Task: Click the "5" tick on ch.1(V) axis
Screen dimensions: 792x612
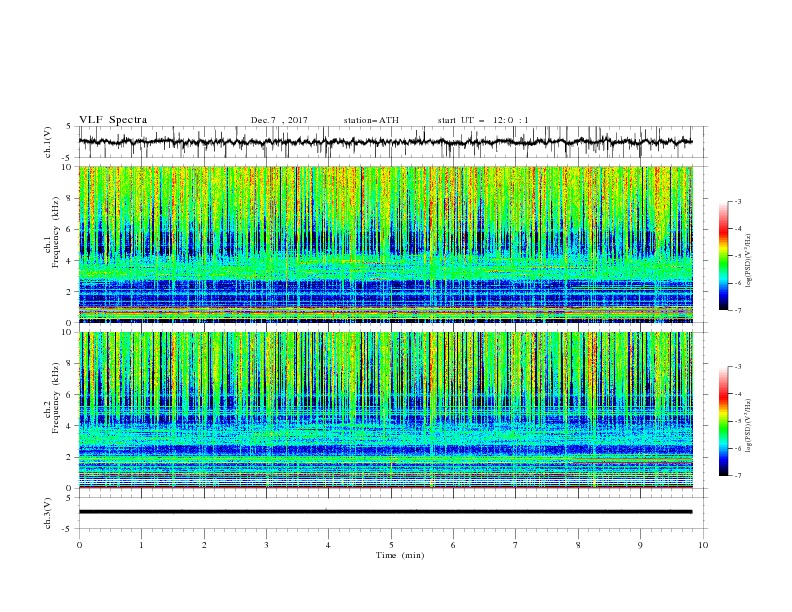Action: (70, 126)
